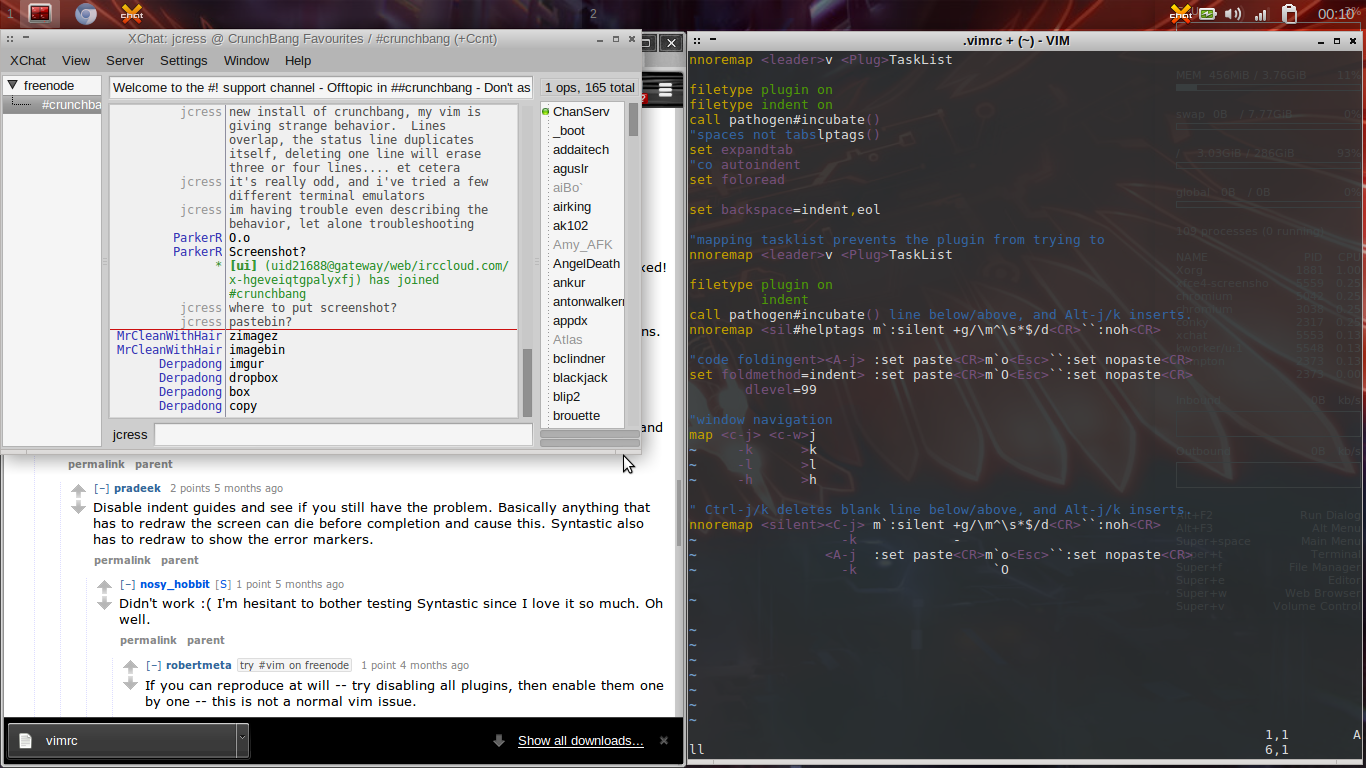1366x768 pixels.
Task: Open the pradeek username link
Action: click(137, 489)
